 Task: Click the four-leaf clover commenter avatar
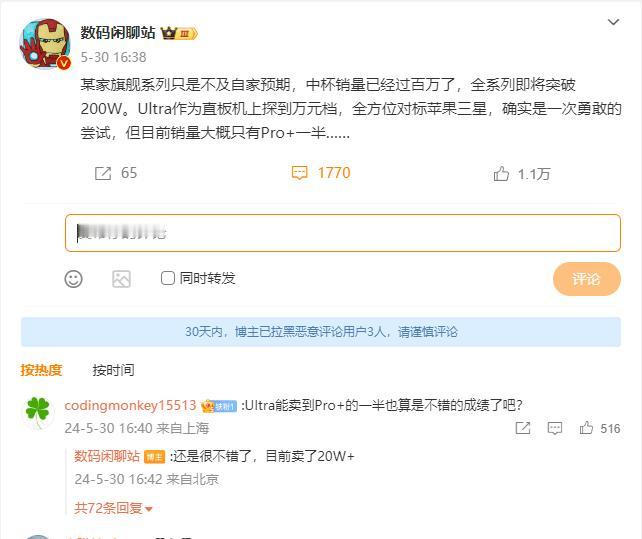[x=37, y=412]
